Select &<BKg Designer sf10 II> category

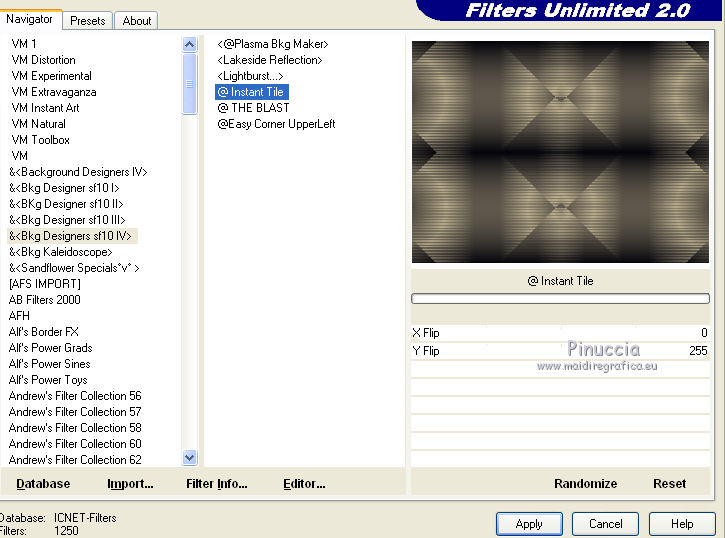pyautogui.click(x=66, y=204)
